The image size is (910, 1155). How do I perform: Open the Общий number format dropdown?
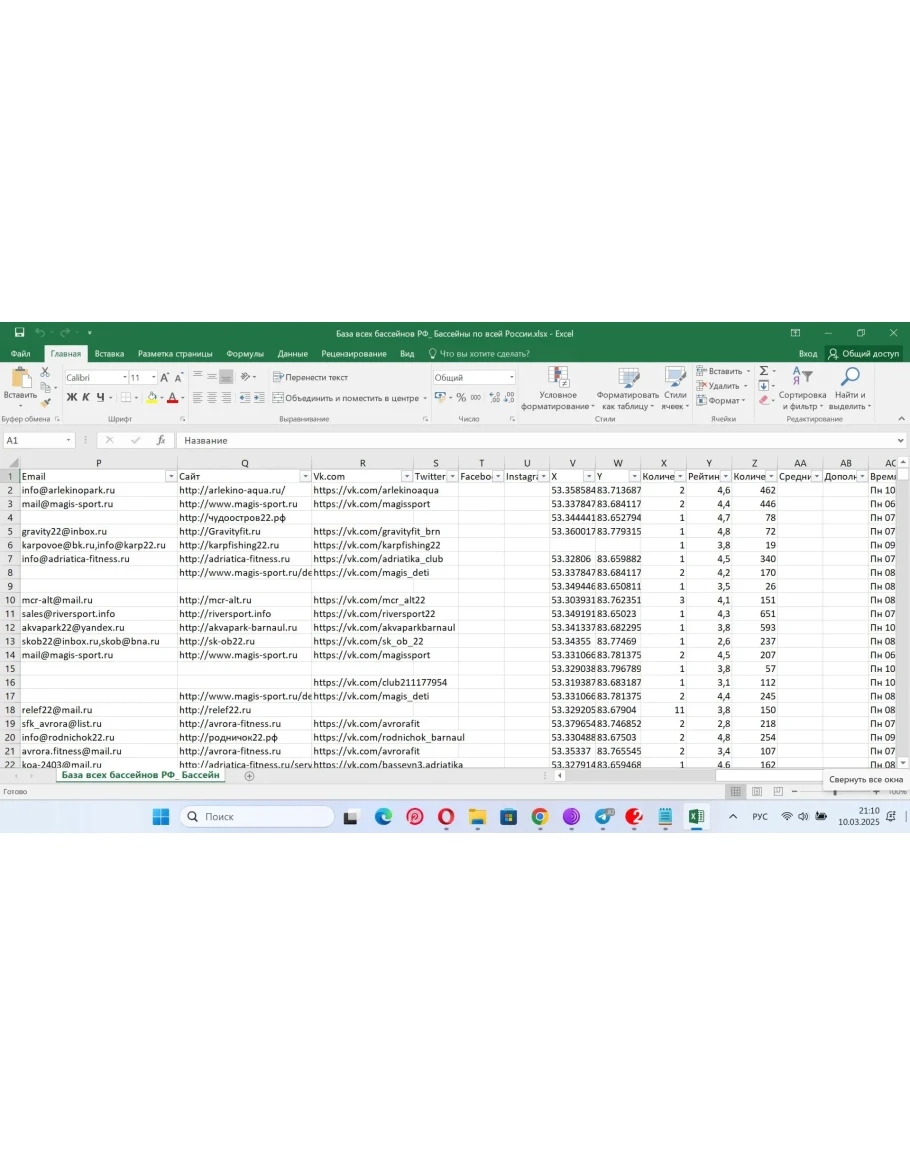[511, 377]
